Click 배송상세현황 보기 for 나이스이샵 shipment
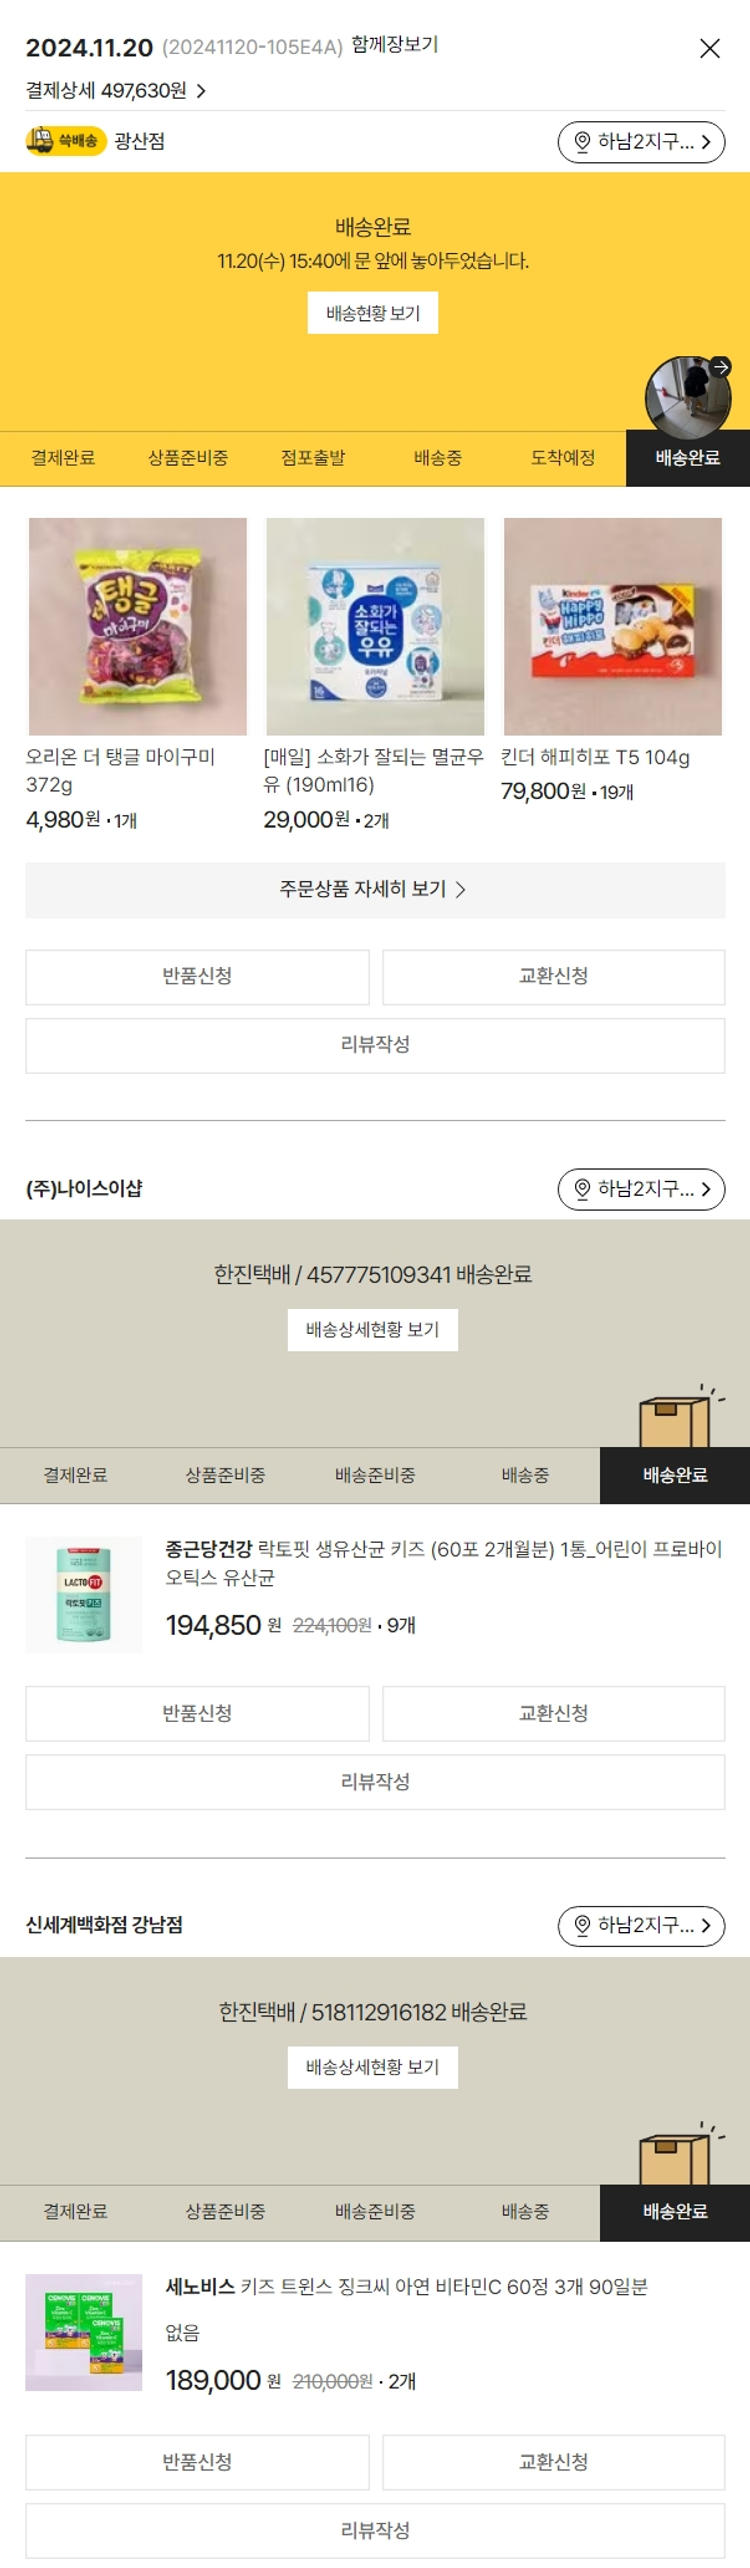Viewport: 750px width, 2568px height. point(372,1329)
